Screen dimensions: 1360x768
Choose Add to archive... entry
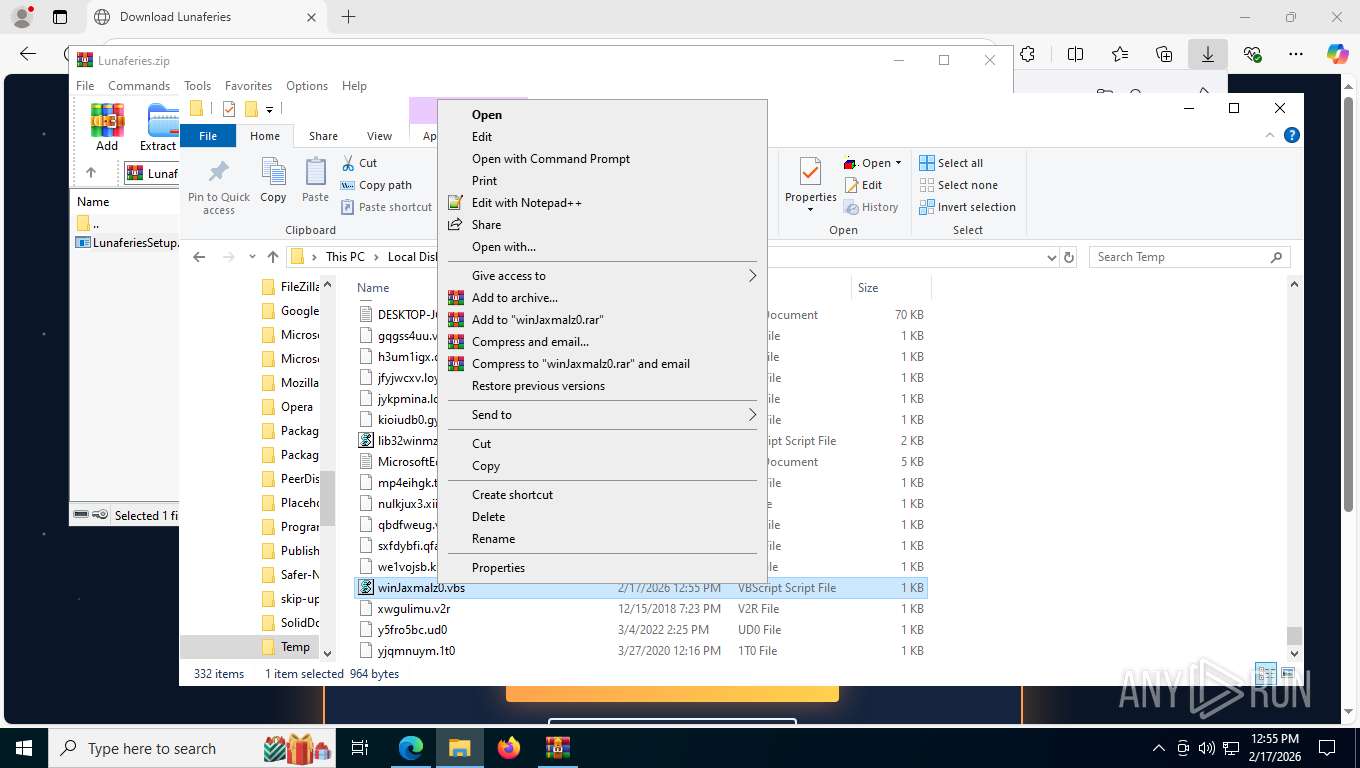[515, 298]
